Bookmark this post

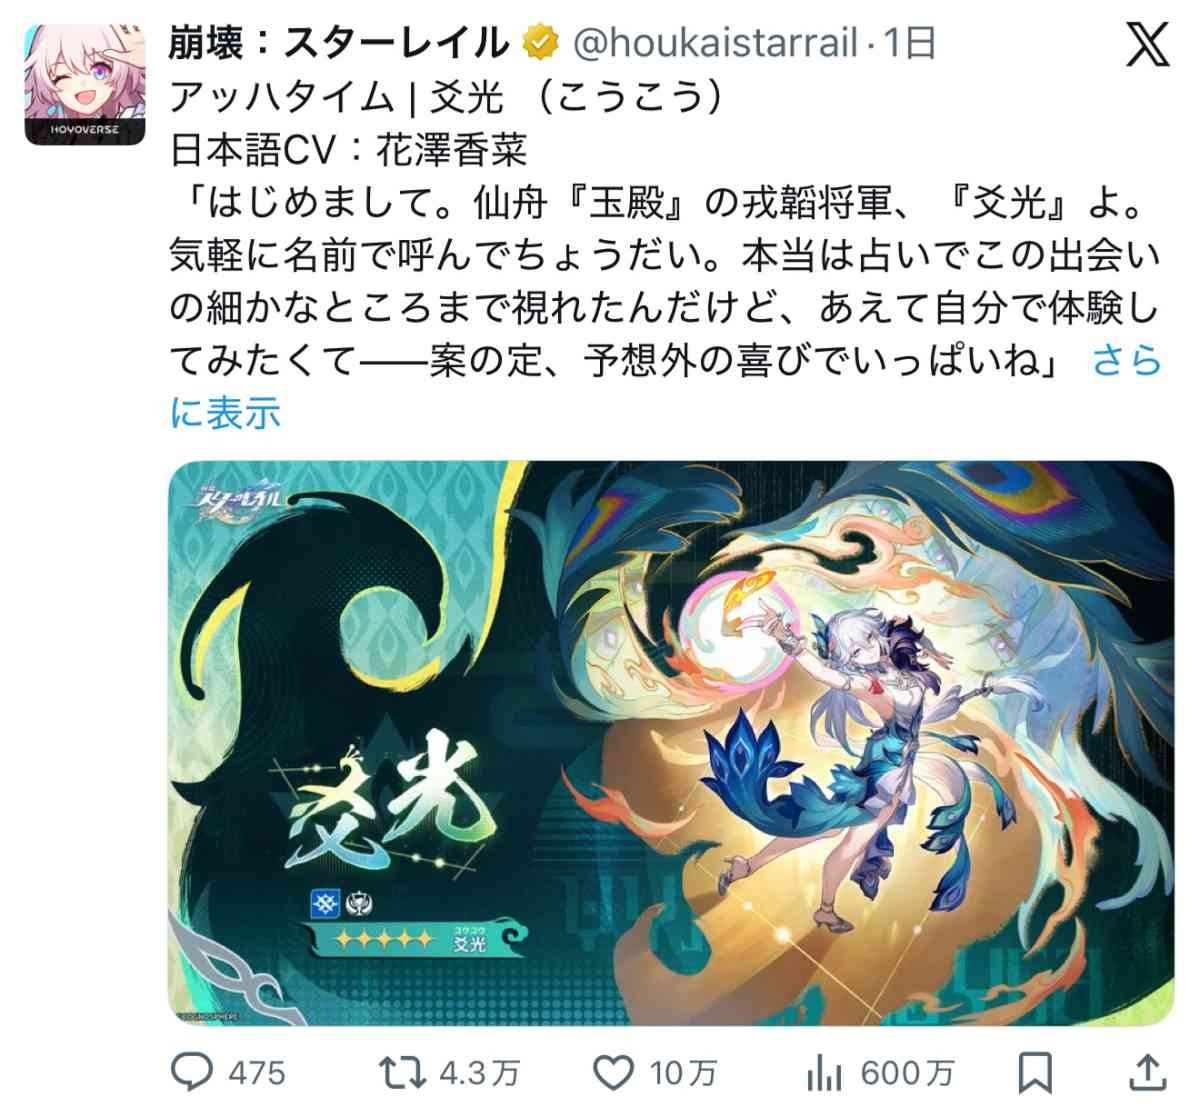click(1035, 1073)
